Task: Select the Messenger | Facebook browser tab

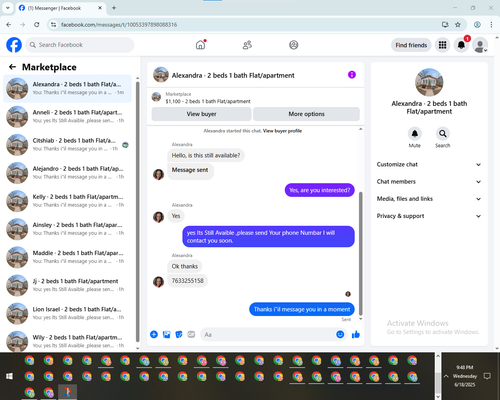Action: click(x=60, y=8)
